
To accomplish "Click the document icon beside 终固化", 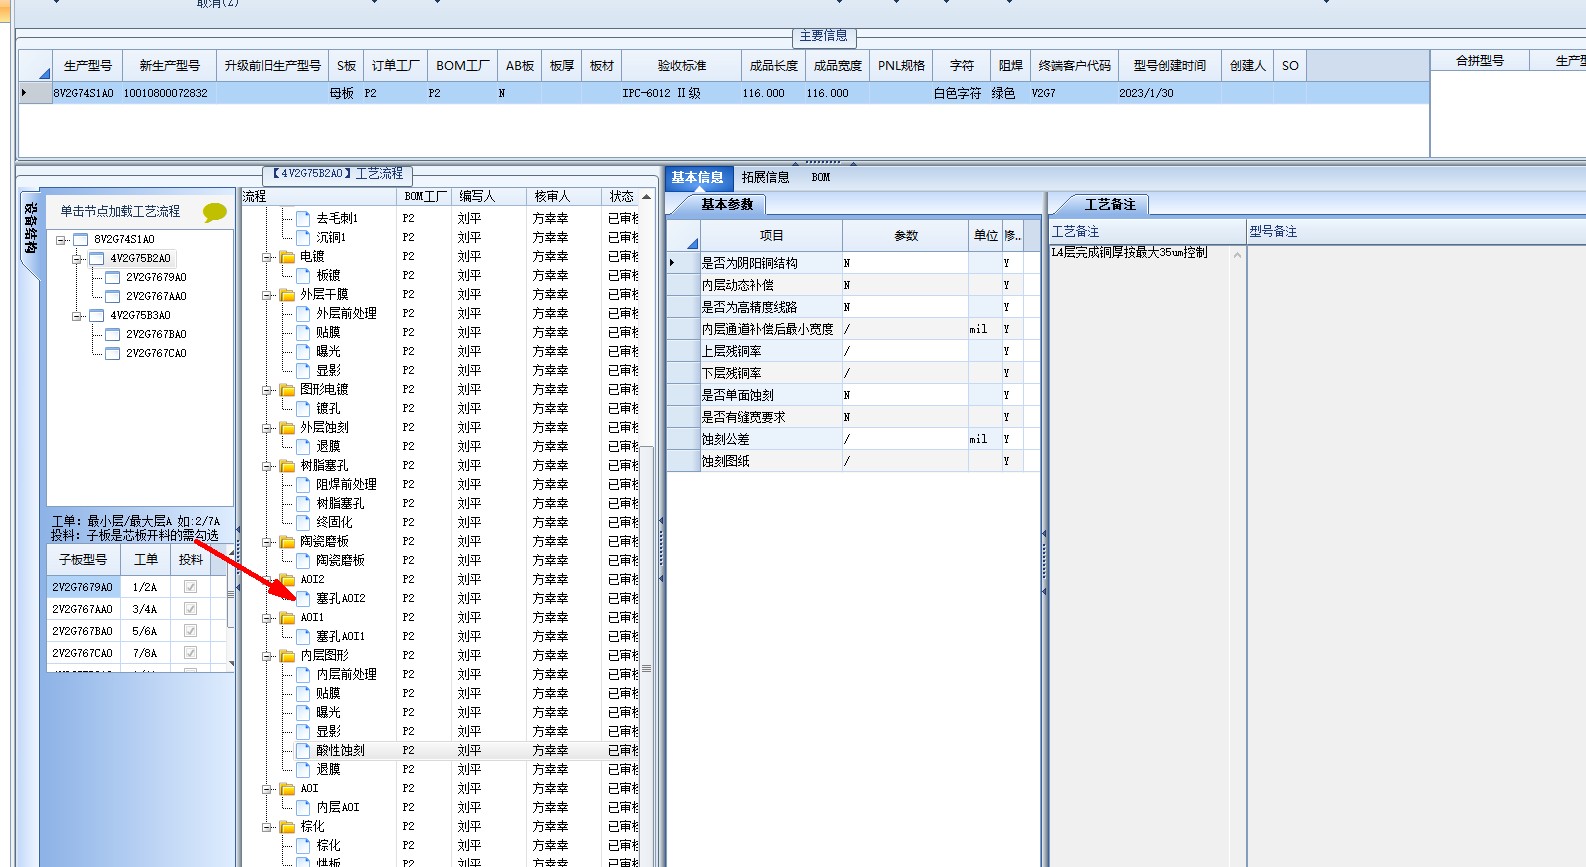I will pos(304,523).
